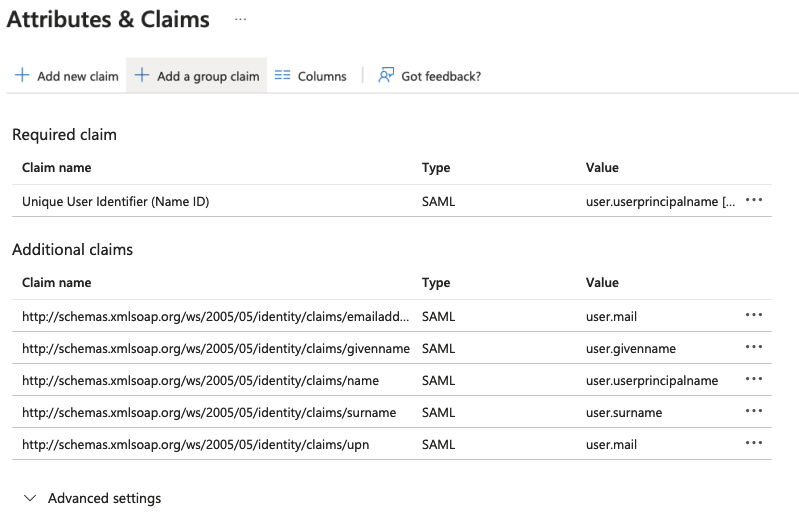The height and width of the screenshot is (523, 799).
Task: Click the plus icon for Add new claim
Action: [x=22, y=76]
